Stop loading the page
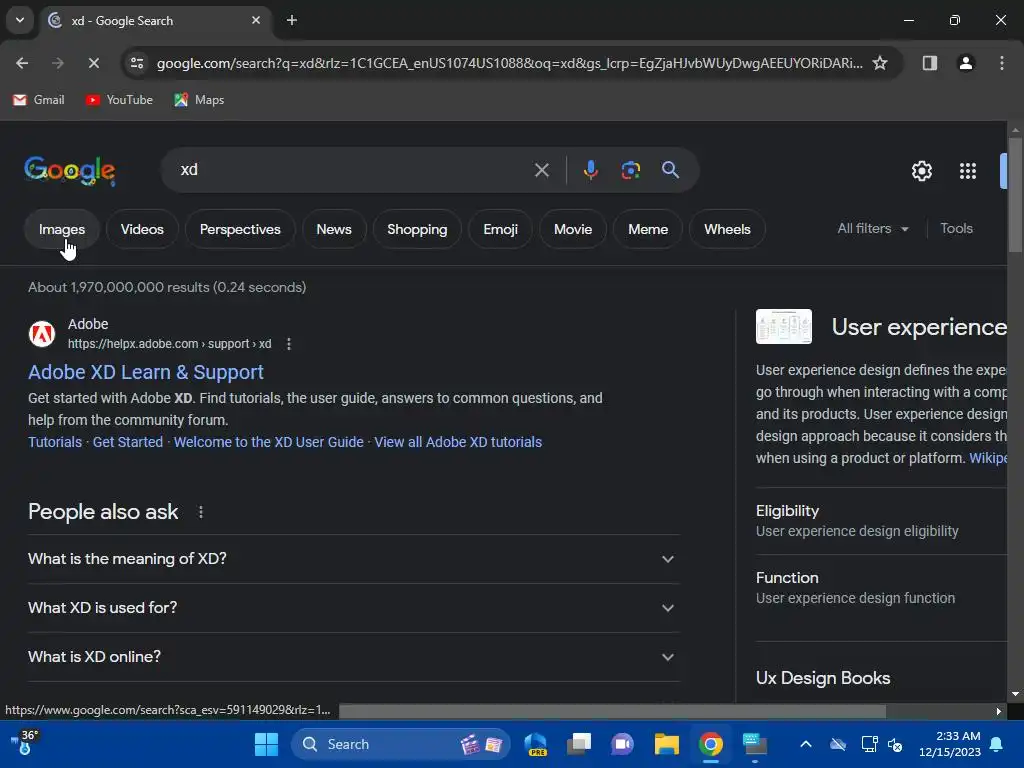This screenshot has width=1024, height=768. coord(93,63)
